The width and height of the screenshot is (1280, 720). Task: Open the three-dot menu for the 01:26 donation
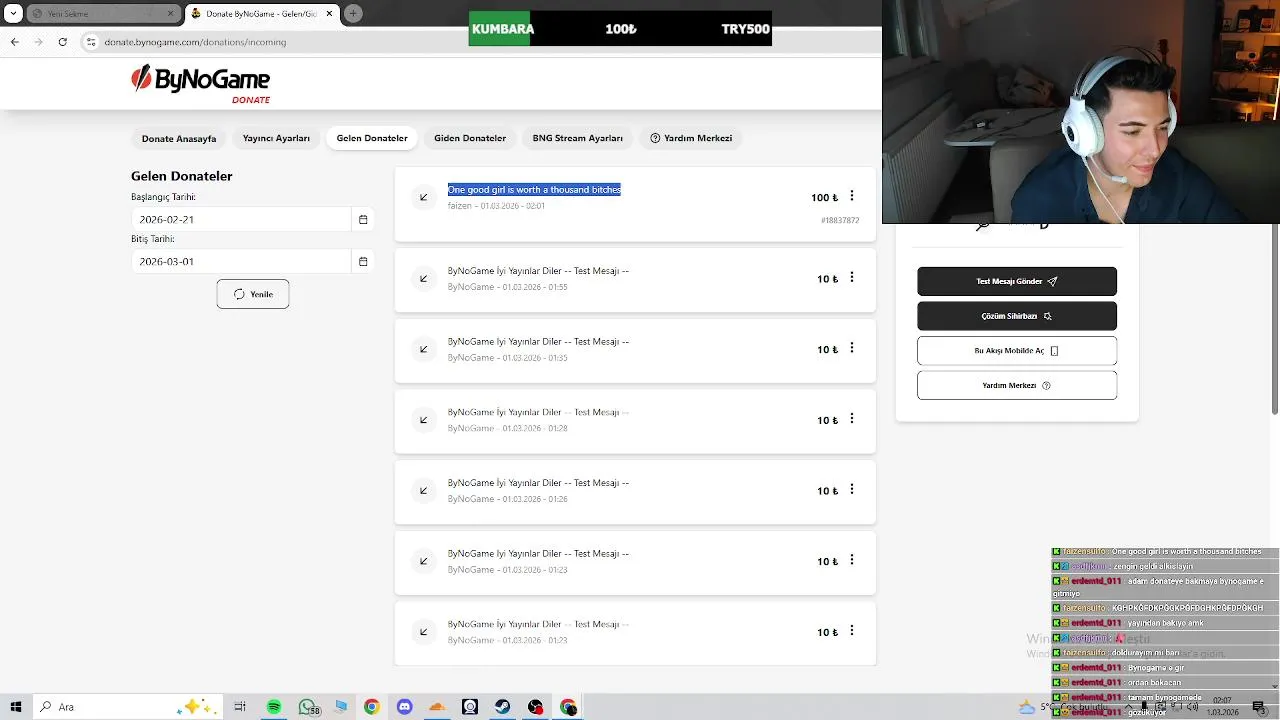(852, 489)
